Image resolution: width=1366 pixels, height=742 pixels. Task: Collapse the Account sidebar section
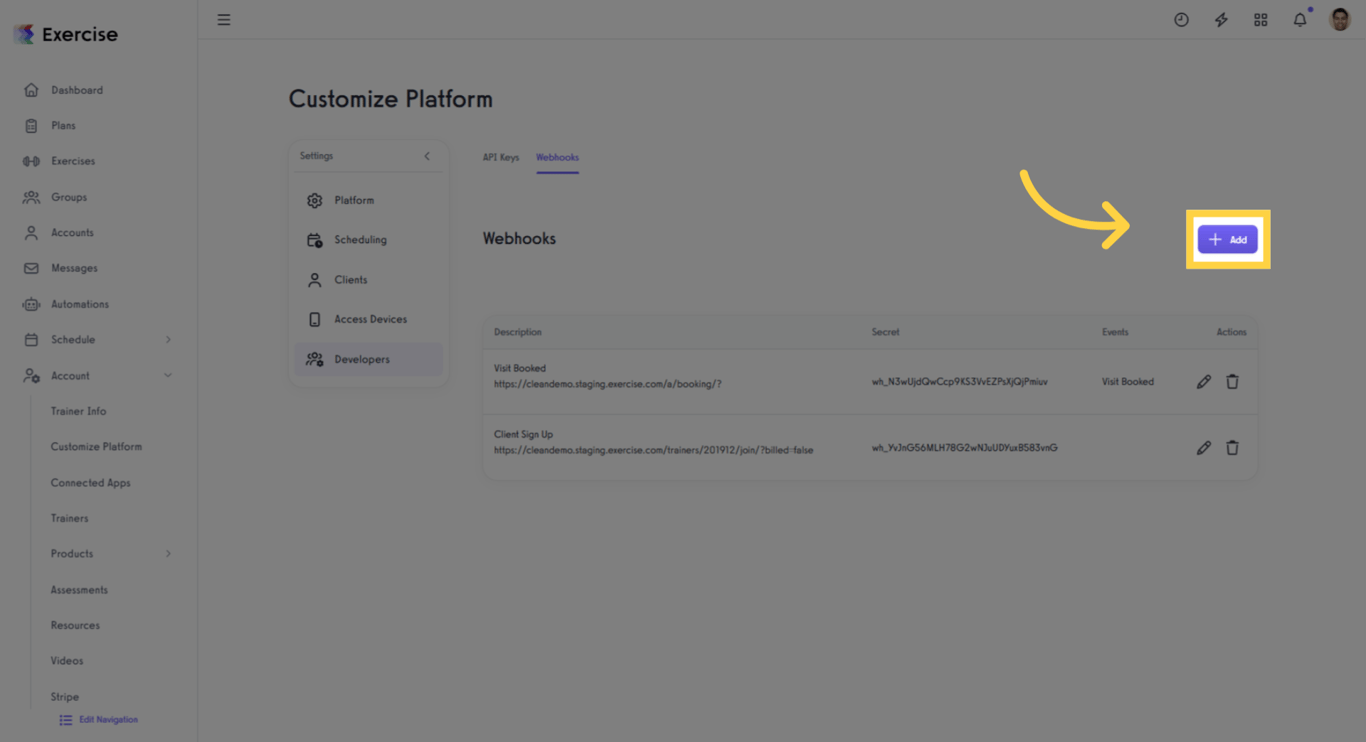pos(169,375)
